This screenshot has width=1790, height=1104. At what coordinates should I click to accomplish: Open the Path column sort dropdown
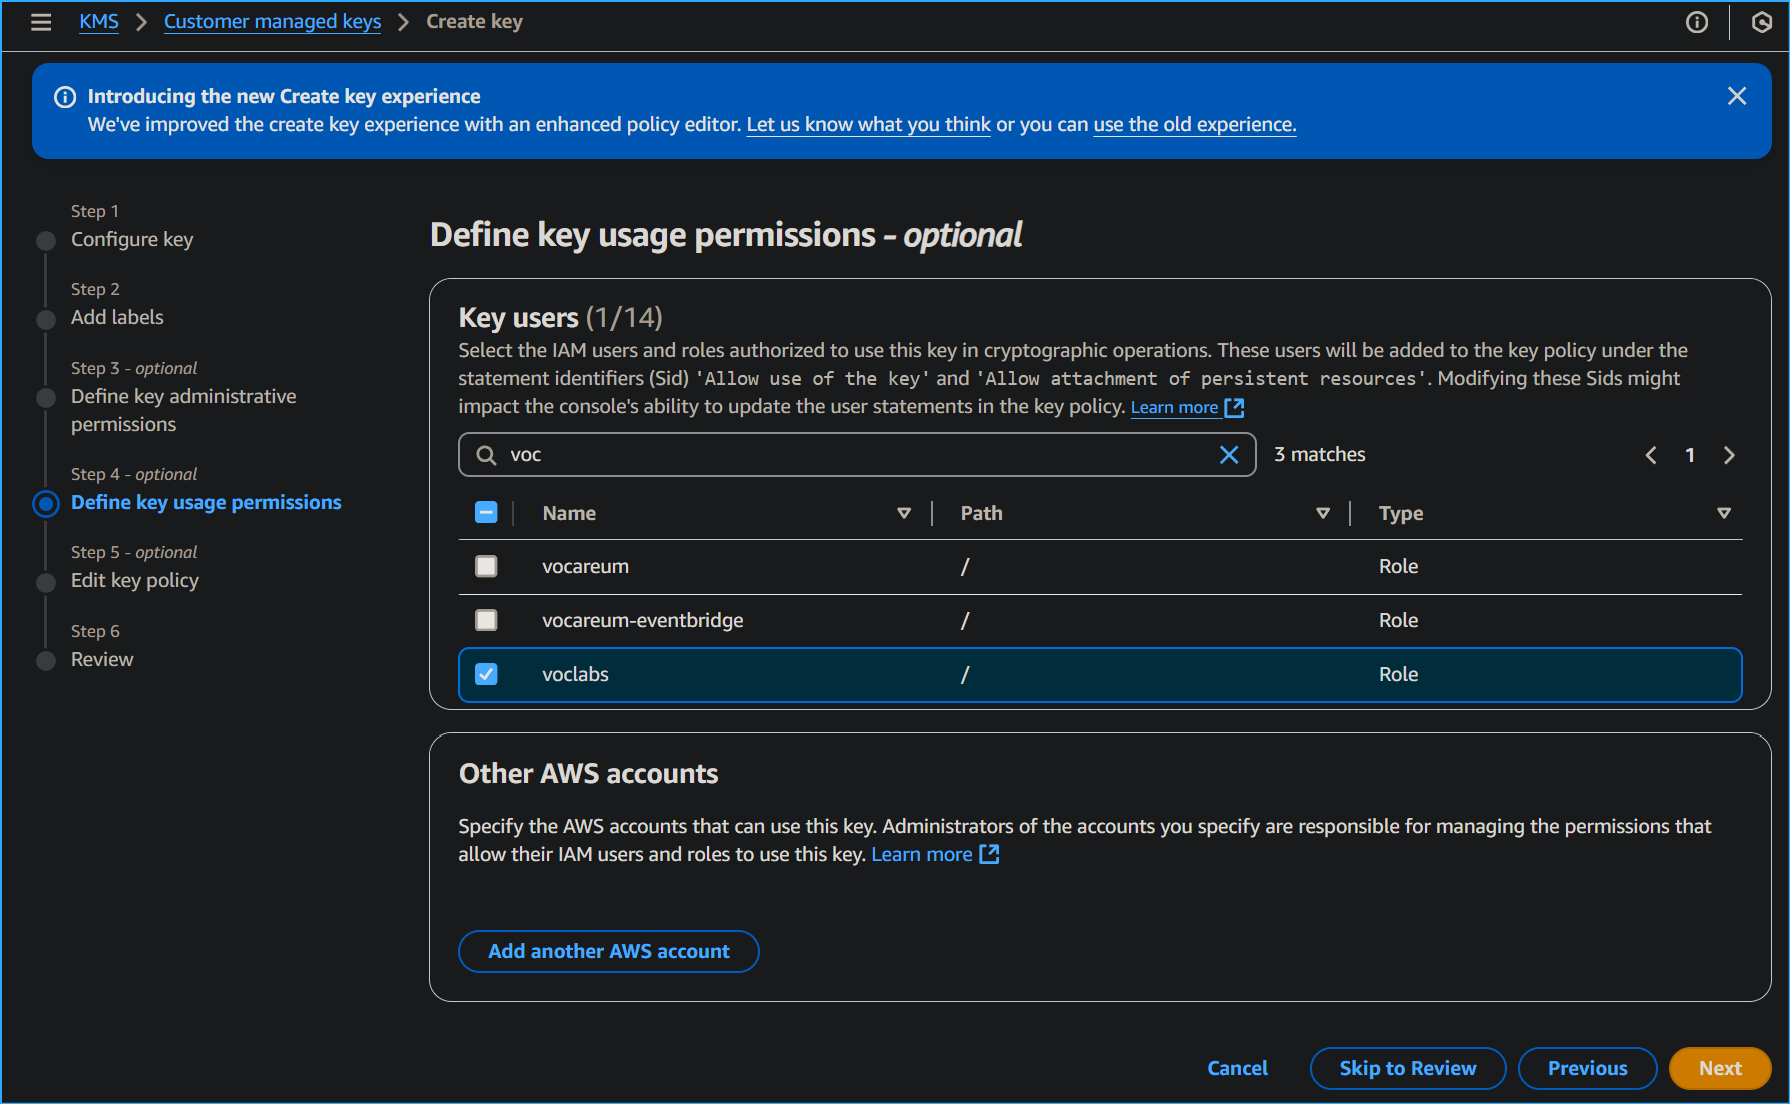1323,512
